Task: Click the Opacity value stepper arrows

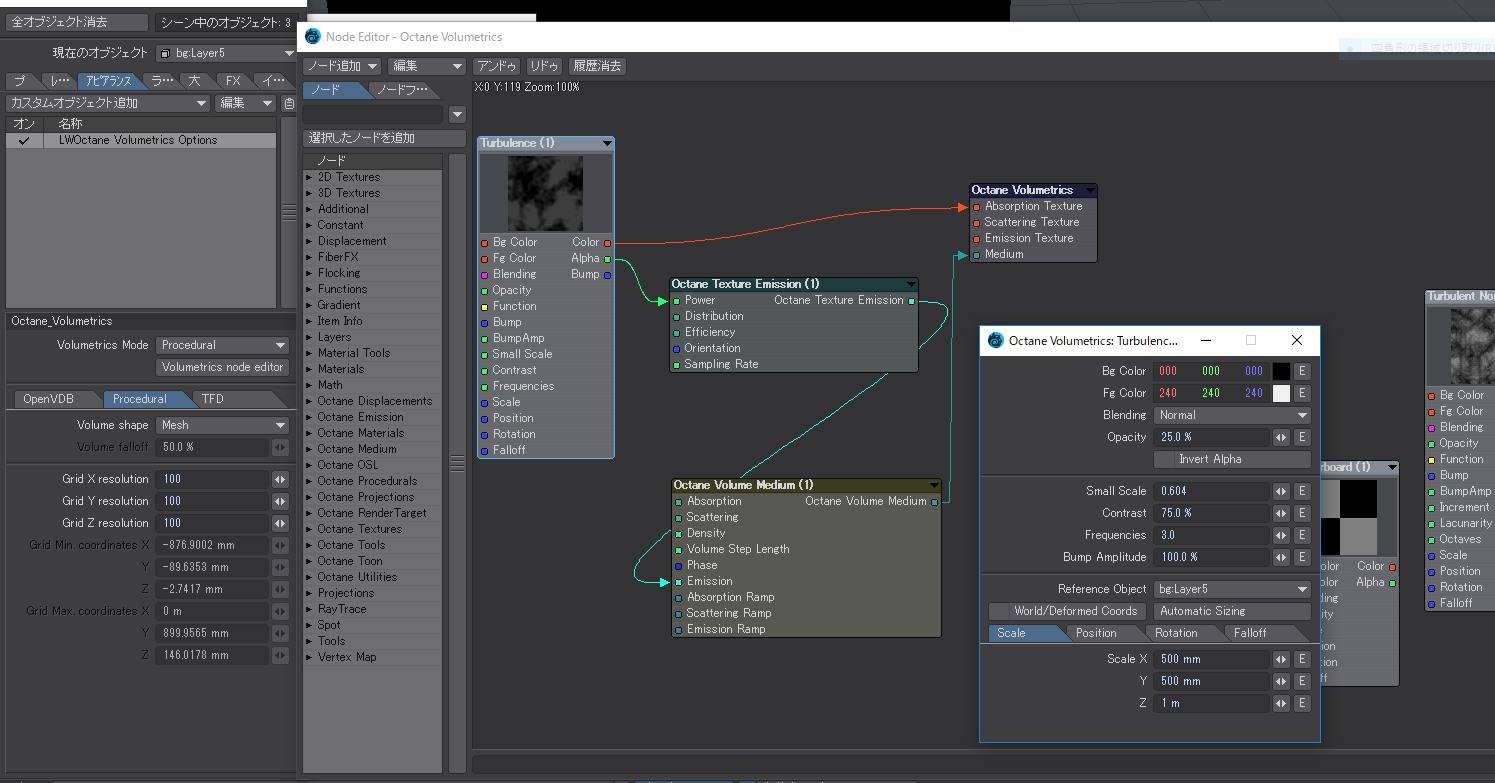Action: pos(1280,437)
